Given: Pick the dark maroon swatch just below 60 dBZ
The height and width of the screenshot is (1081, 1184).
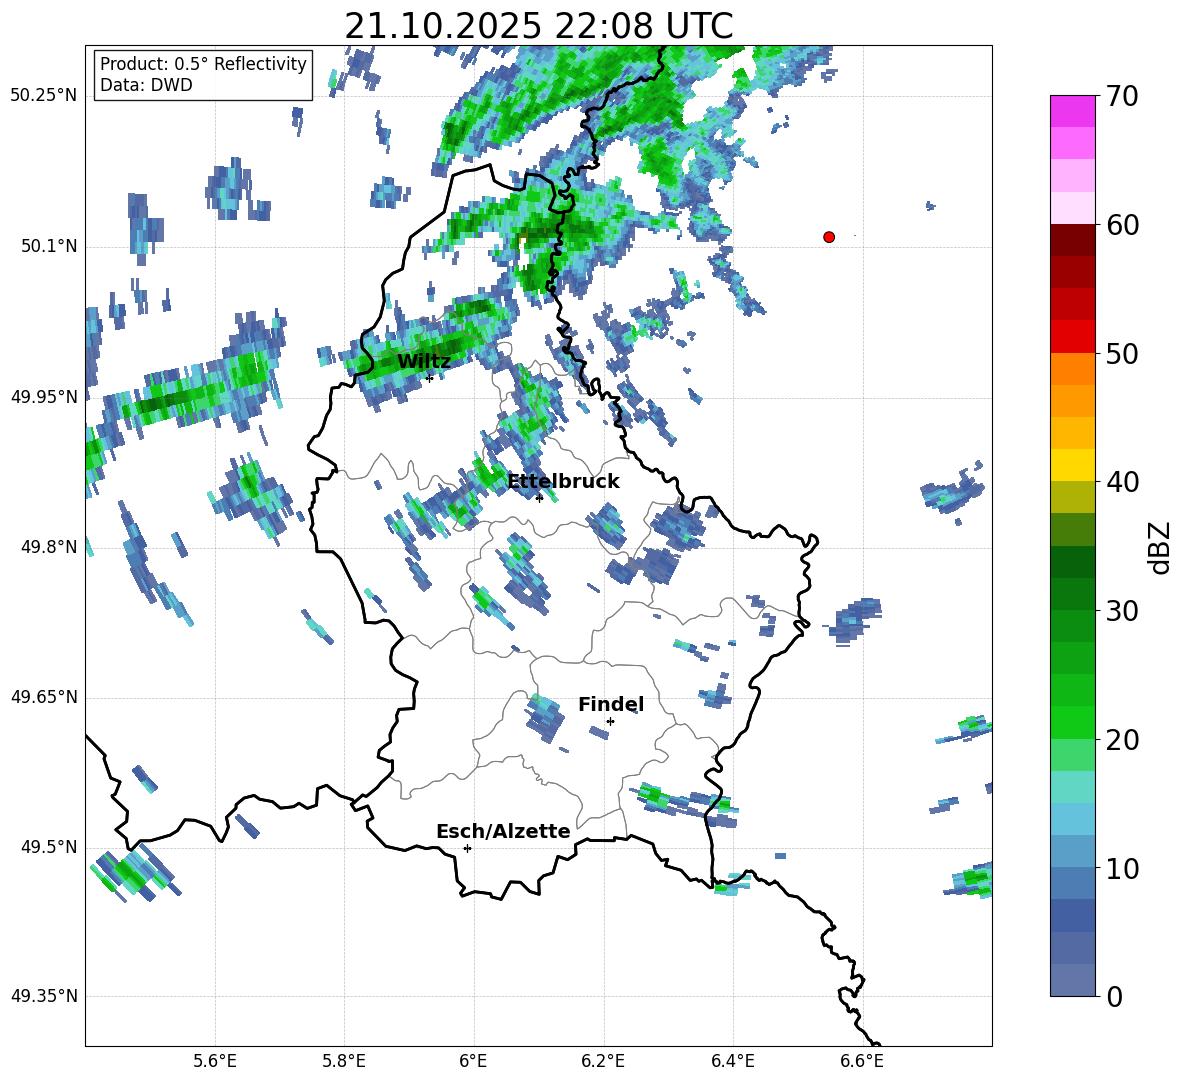Looking at the screenshot, I should pos(1072,240).
